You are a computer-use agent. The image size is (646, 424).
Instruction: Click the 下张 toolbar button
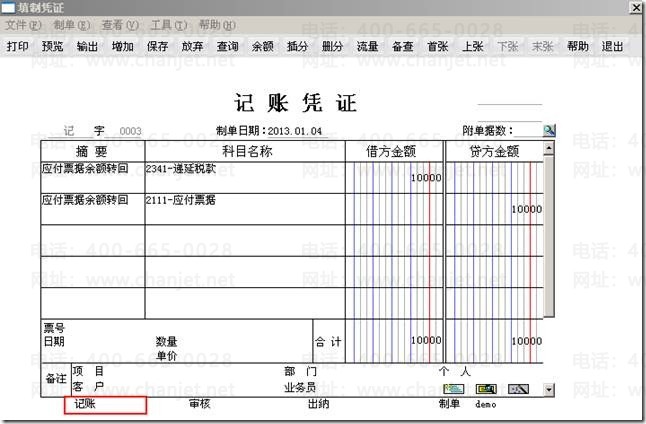click(x=508, y=46)
